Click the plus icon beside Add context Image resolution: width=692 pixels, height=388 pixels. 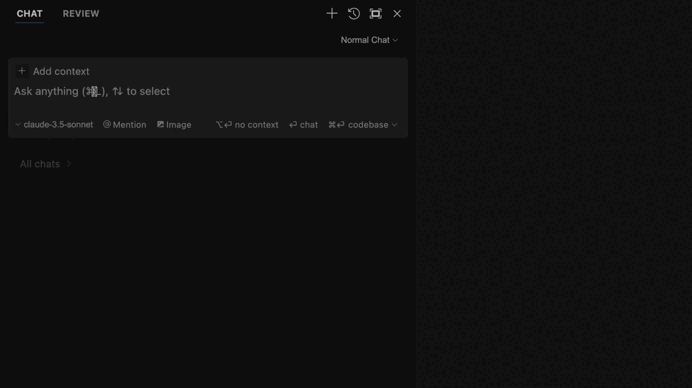pyautogui.click(x=22, y=71)
